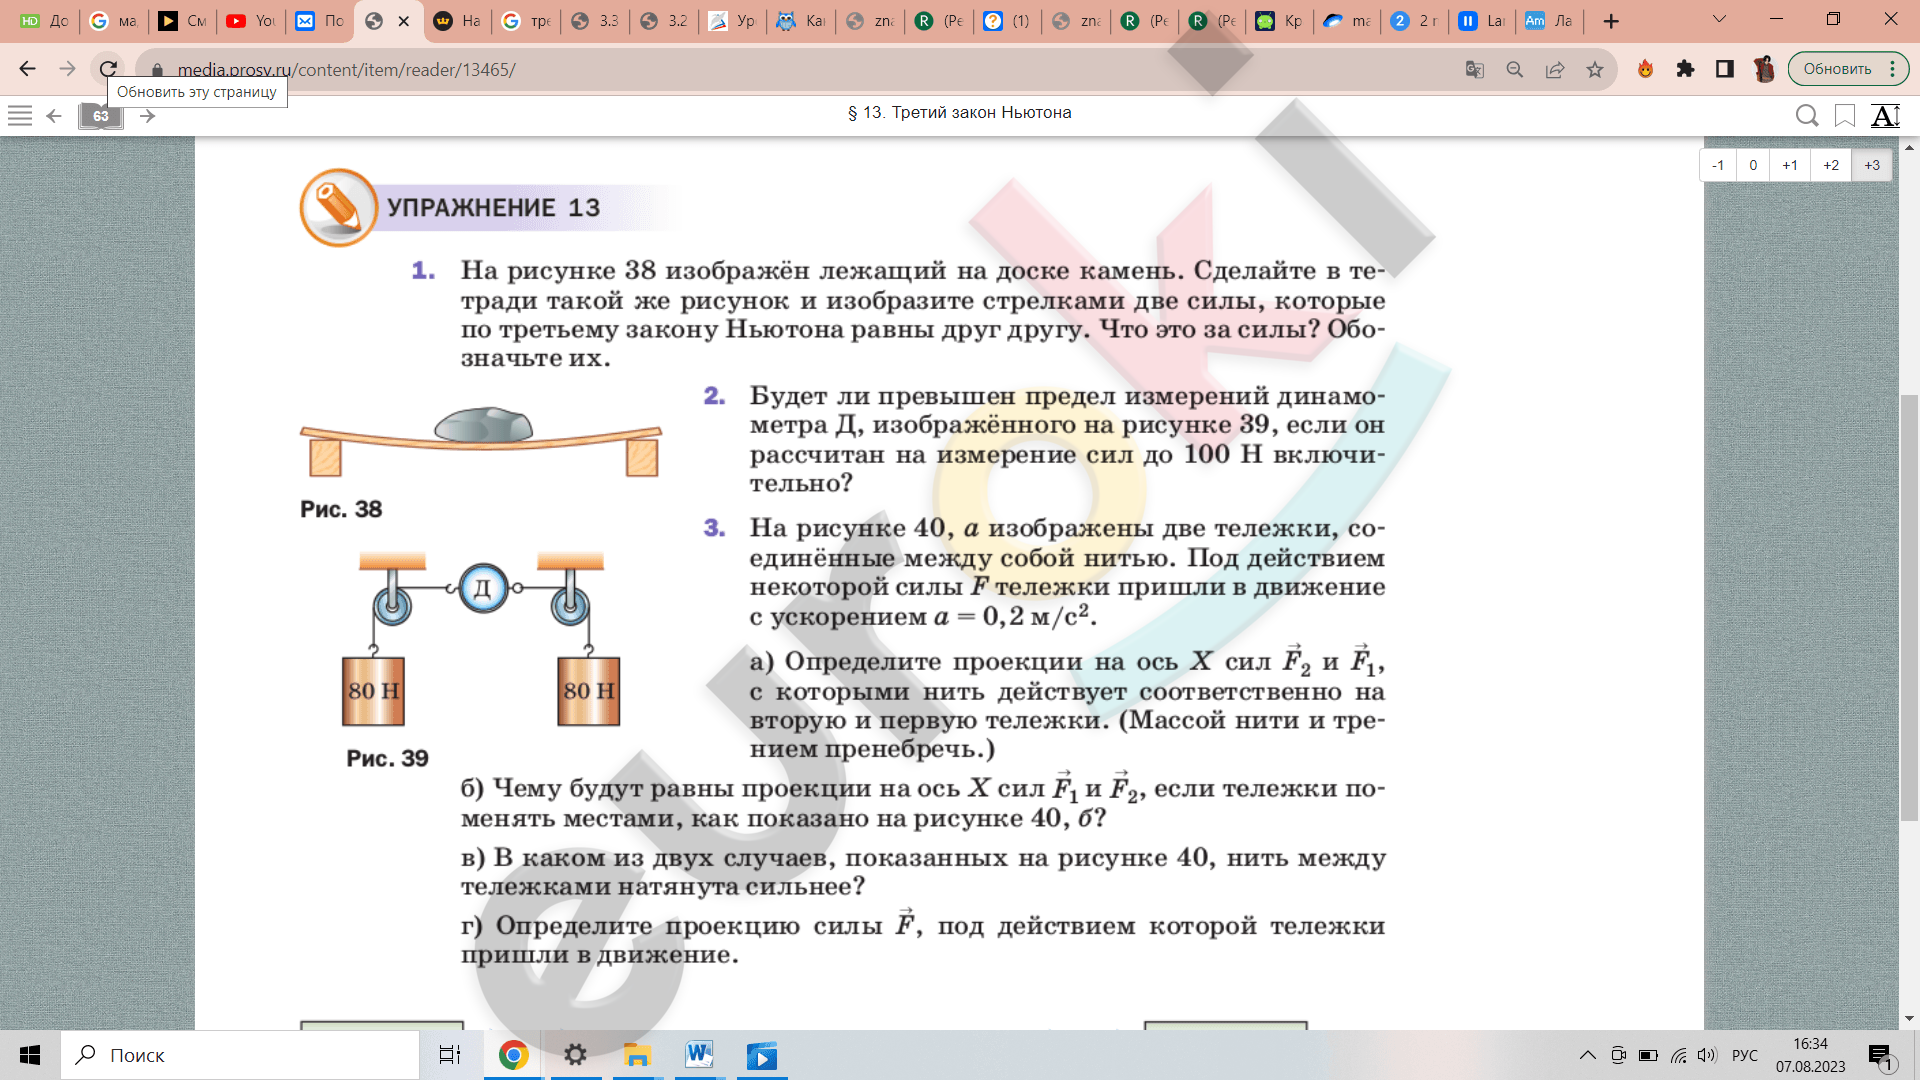The height and width of the screenshot is (1080, 1920).
Task: Click the page vertical scrollbar thumb
Action: [x=1909, y=608]
